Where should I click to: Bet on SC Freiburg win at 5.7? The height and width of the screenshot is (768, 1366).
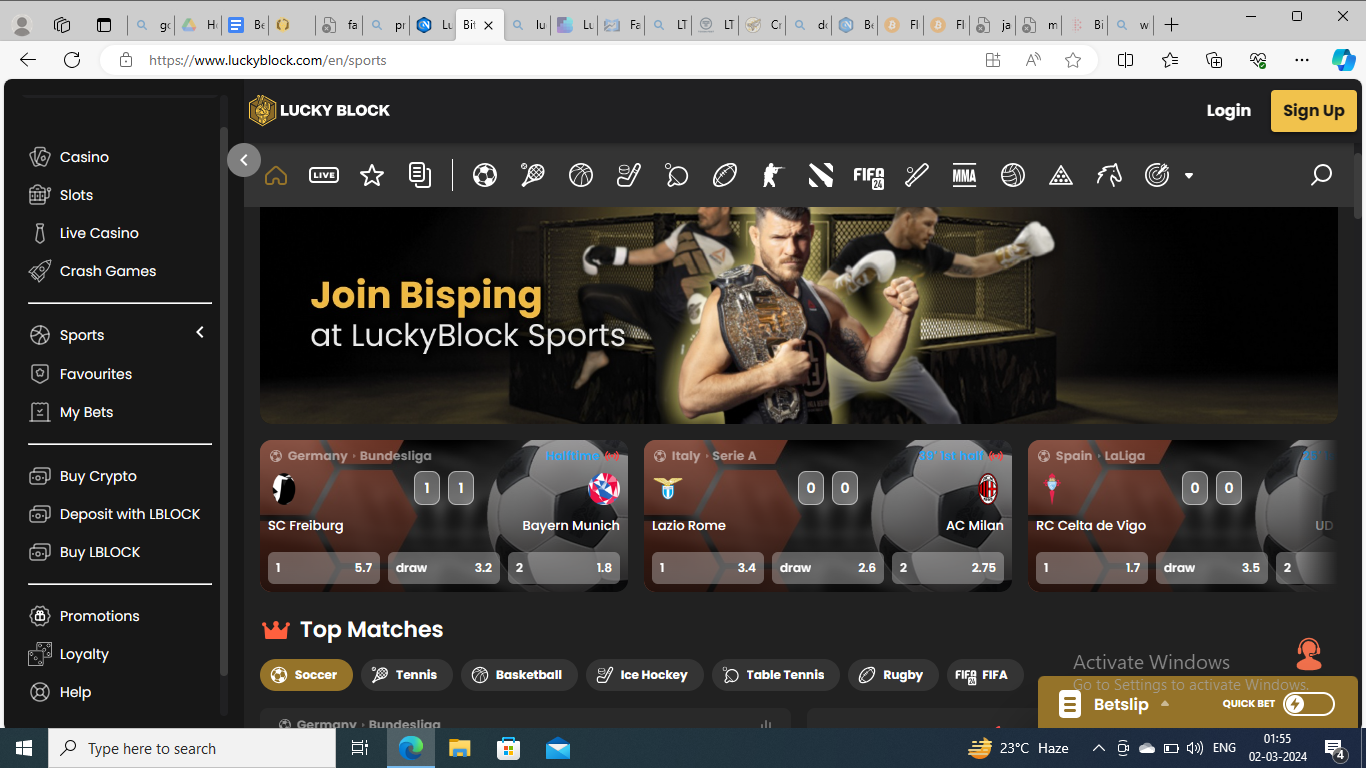point(324,567)
